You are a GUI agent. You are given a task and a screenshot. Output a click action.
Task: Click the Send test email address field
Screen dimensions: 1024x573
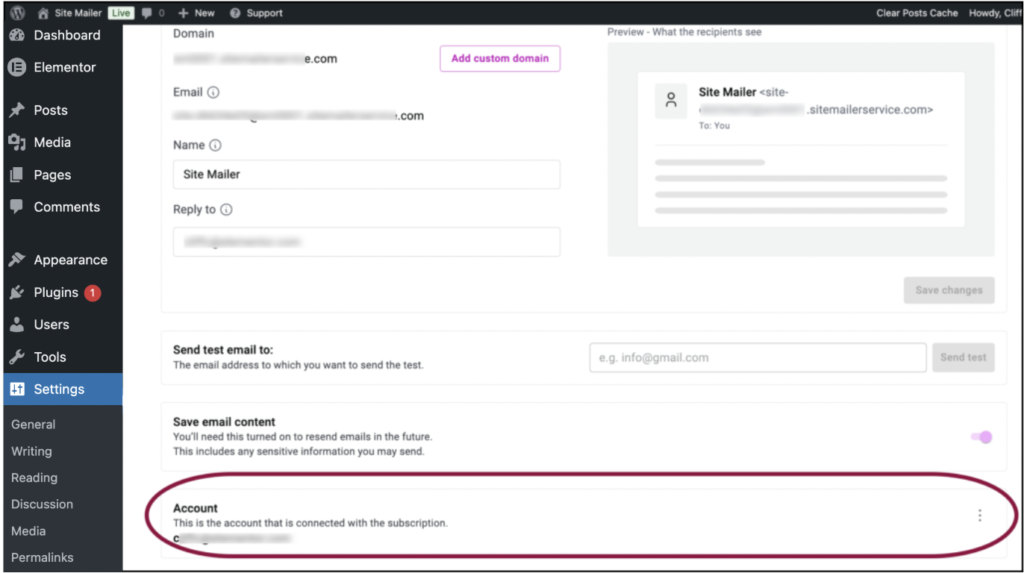coord(757,357)
